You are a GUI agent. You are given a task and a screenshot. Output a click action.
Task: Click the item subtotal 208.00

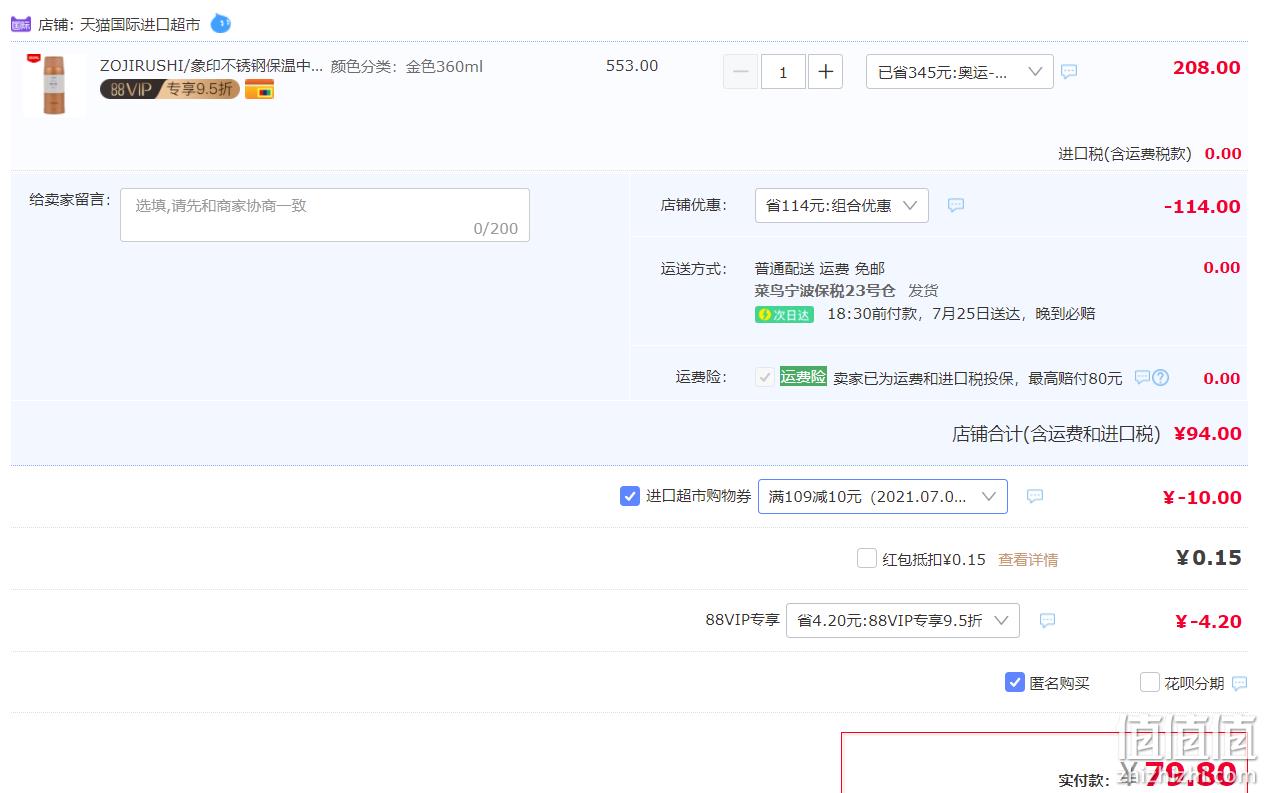pyautogui.click(x=1207, y=68)
